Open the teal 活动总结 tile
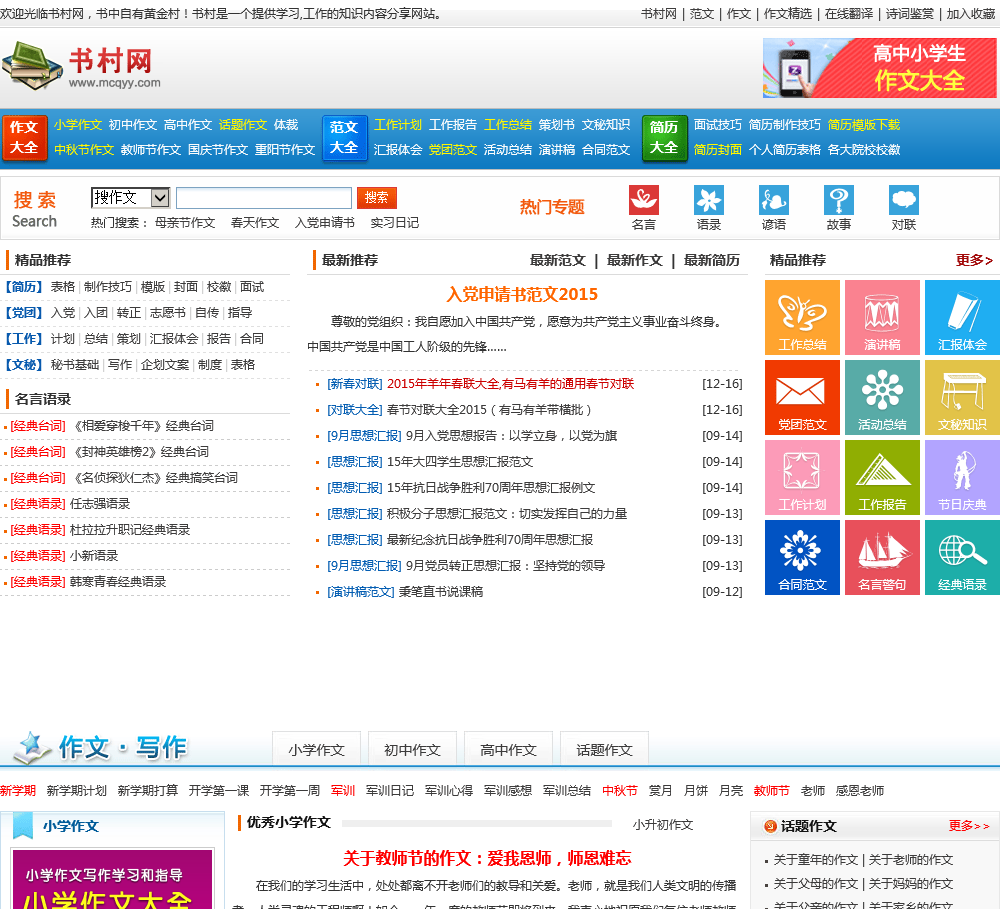Image resolution: width=1000 pixels, height=909 pixels. click(882, 397)
